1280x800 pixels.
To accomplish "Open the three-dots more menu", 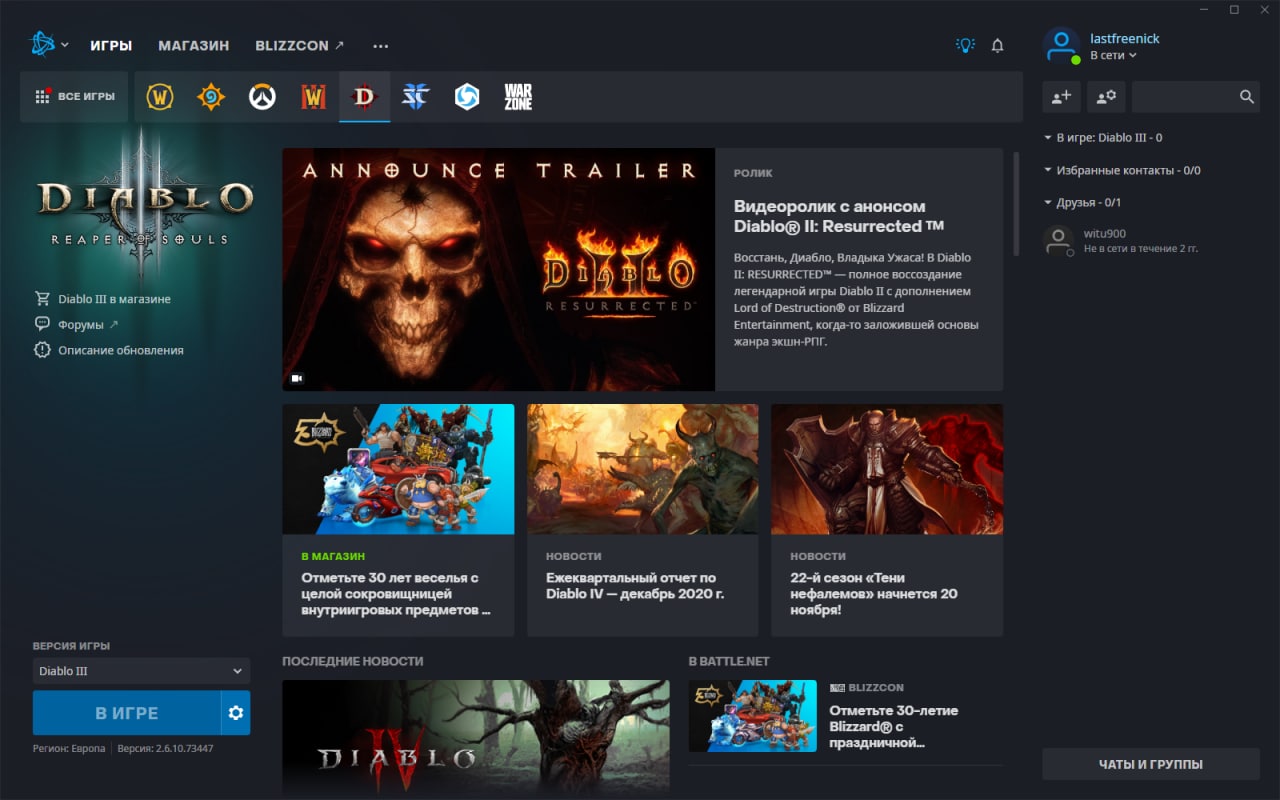I will point(380,46).
